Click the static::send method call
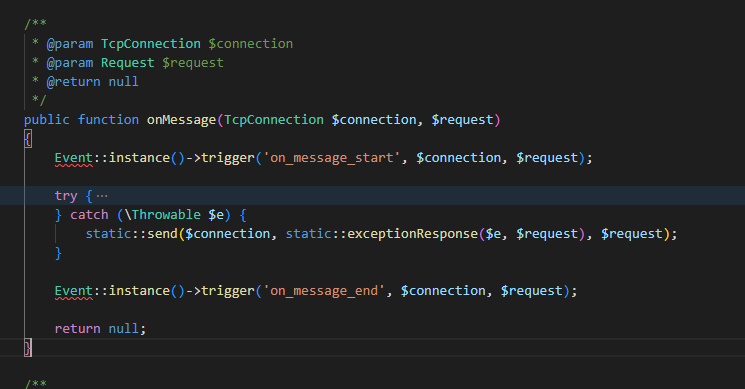 click(x=132, y=234)
